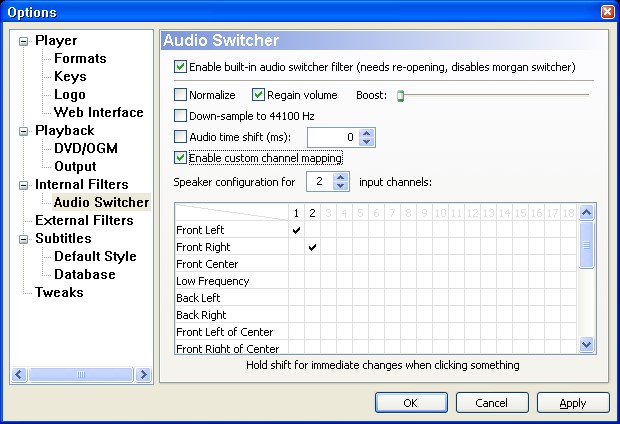
Task: Click the tree panel scroll left arrow
Action: pyautogui.click(x=19, y=374)
